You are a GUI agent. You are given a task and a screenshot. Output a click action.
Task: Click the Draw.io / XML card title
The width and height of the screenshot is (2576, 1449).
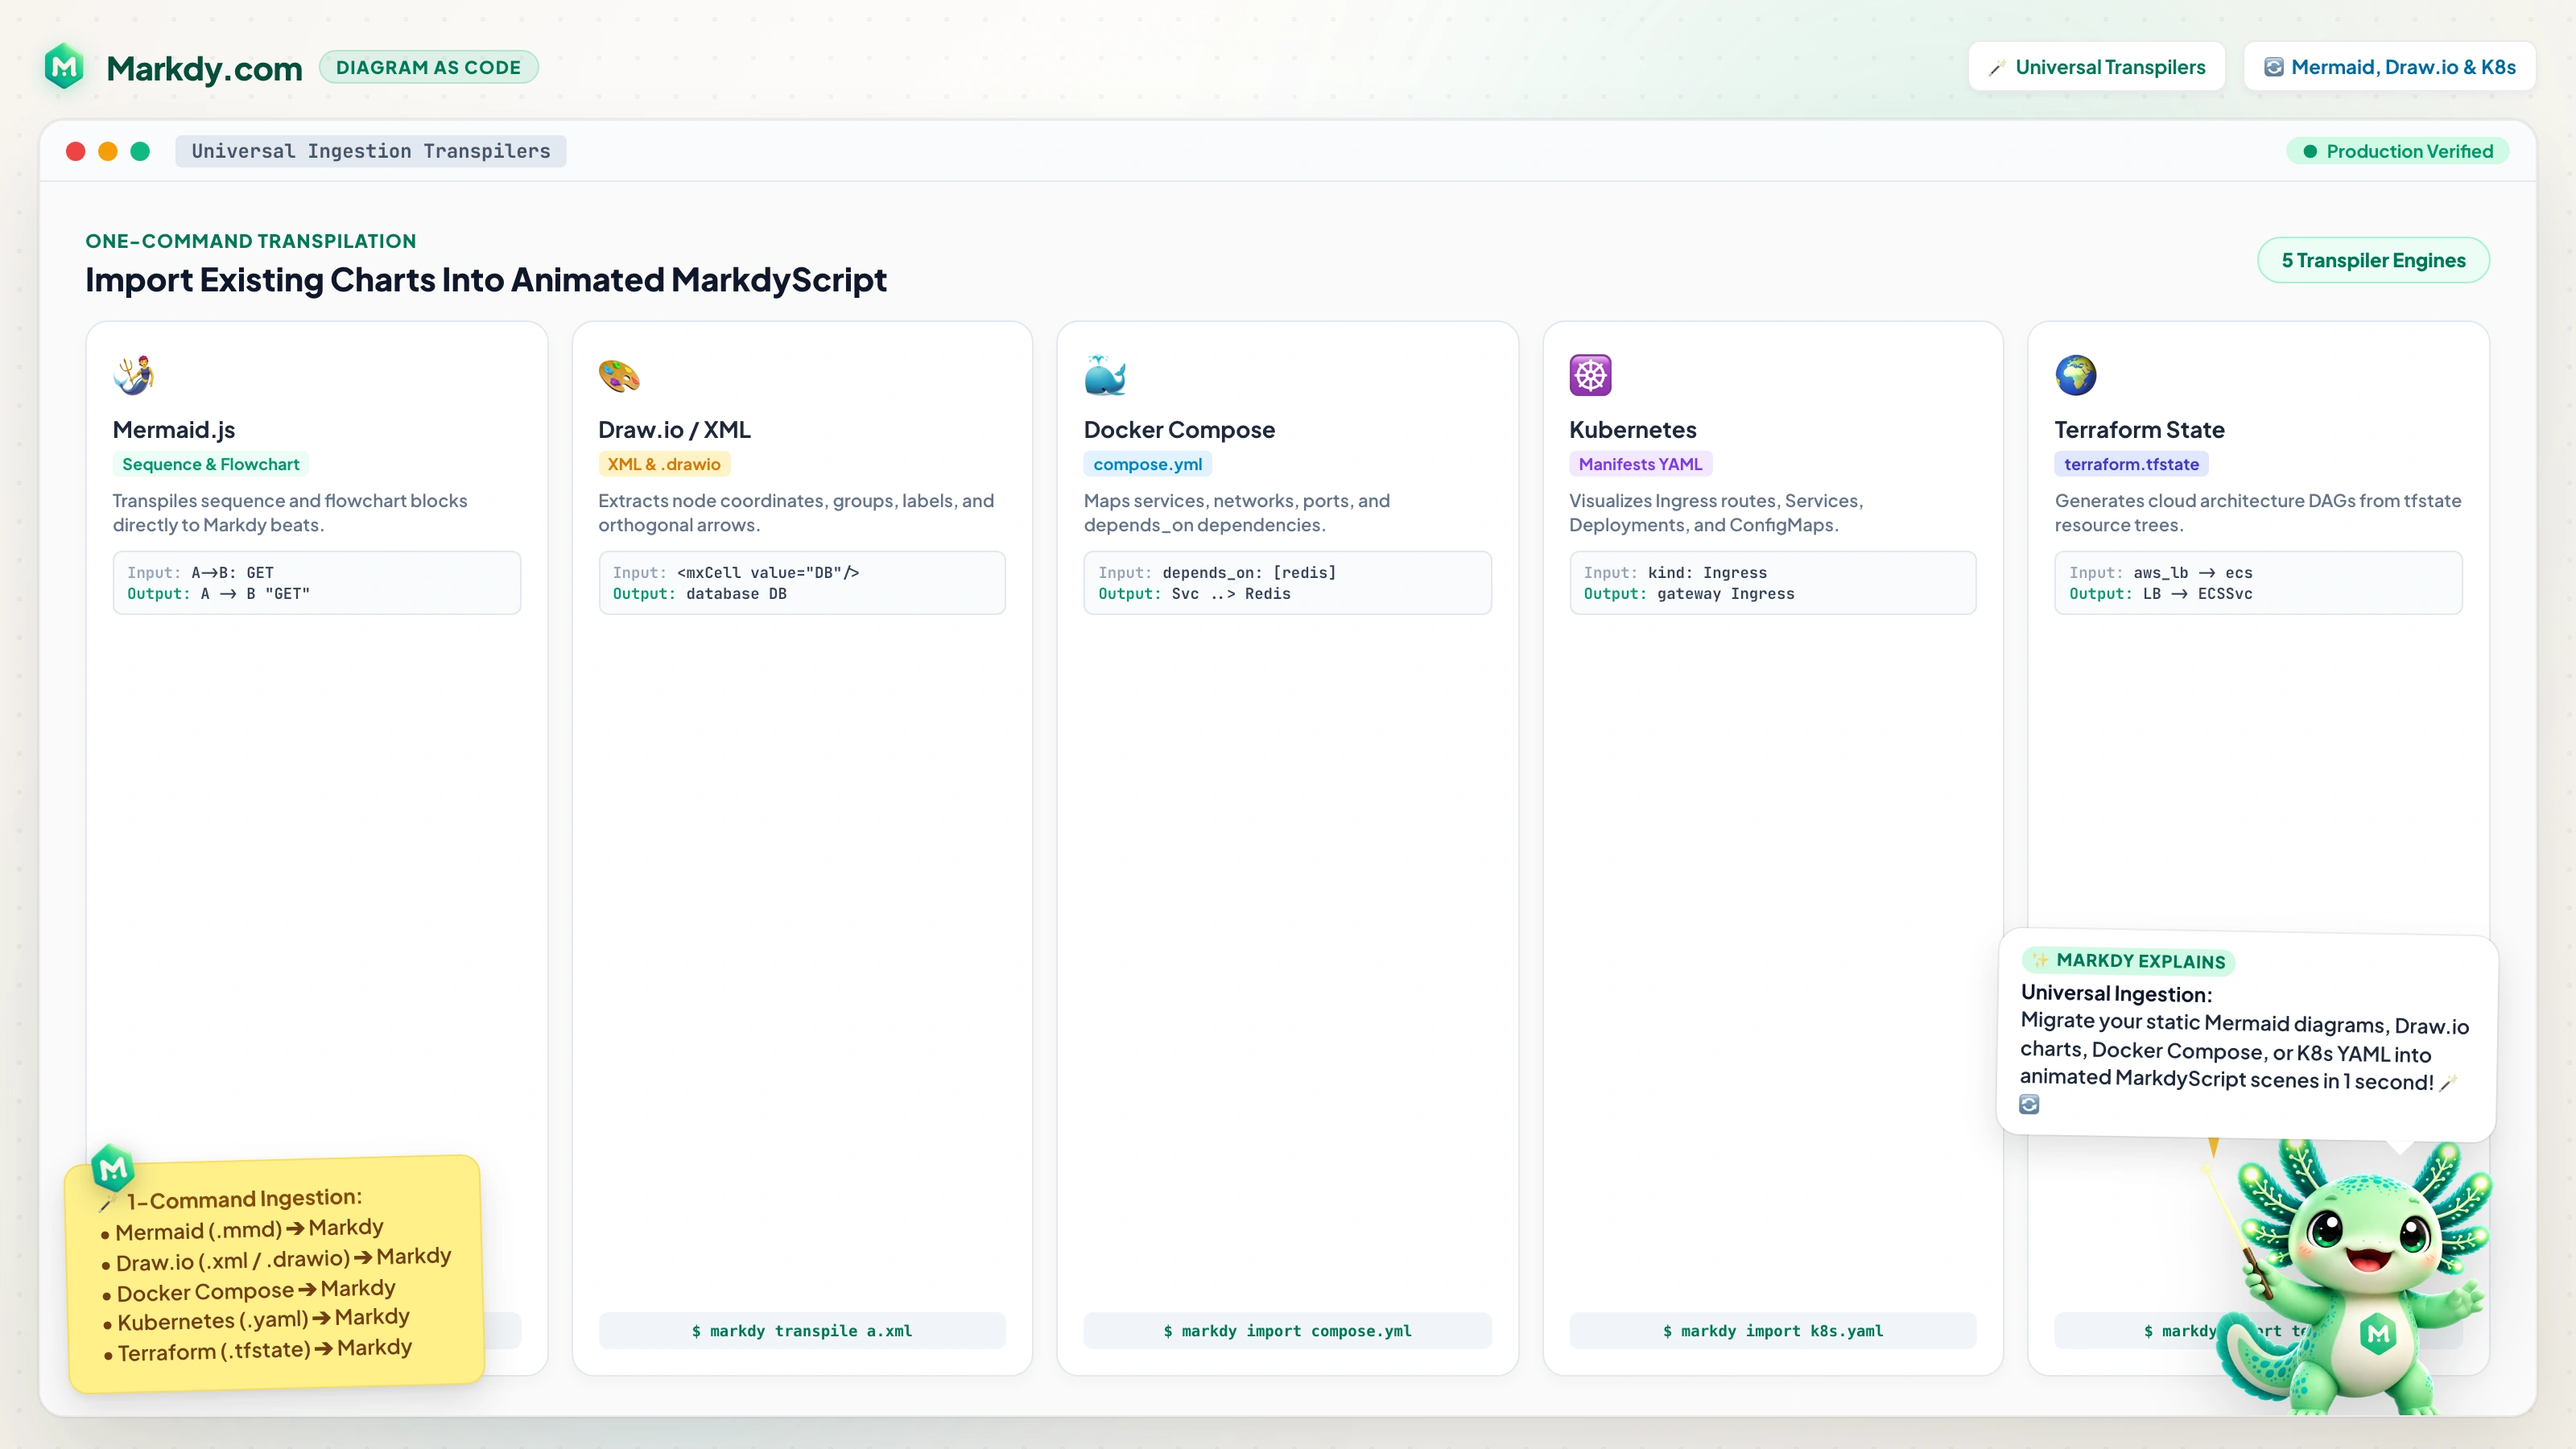(674, 429)
